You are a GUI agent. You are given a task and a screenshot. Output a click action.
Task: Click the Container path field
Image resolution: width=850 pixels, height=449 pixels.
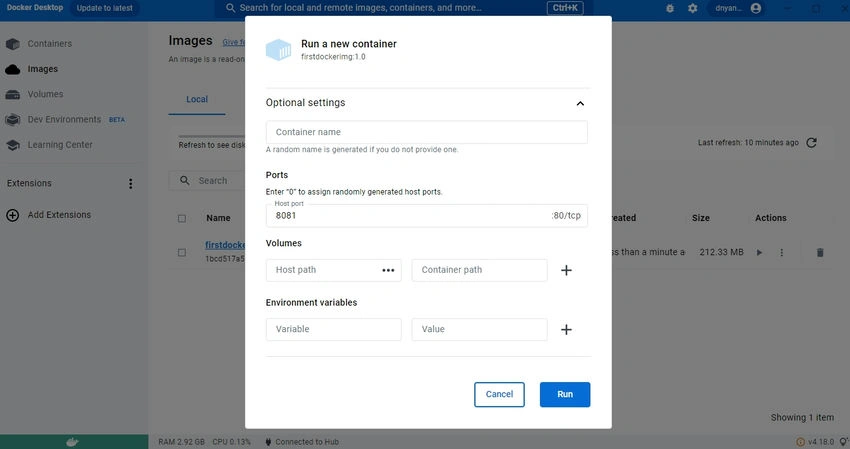point(479,270)
